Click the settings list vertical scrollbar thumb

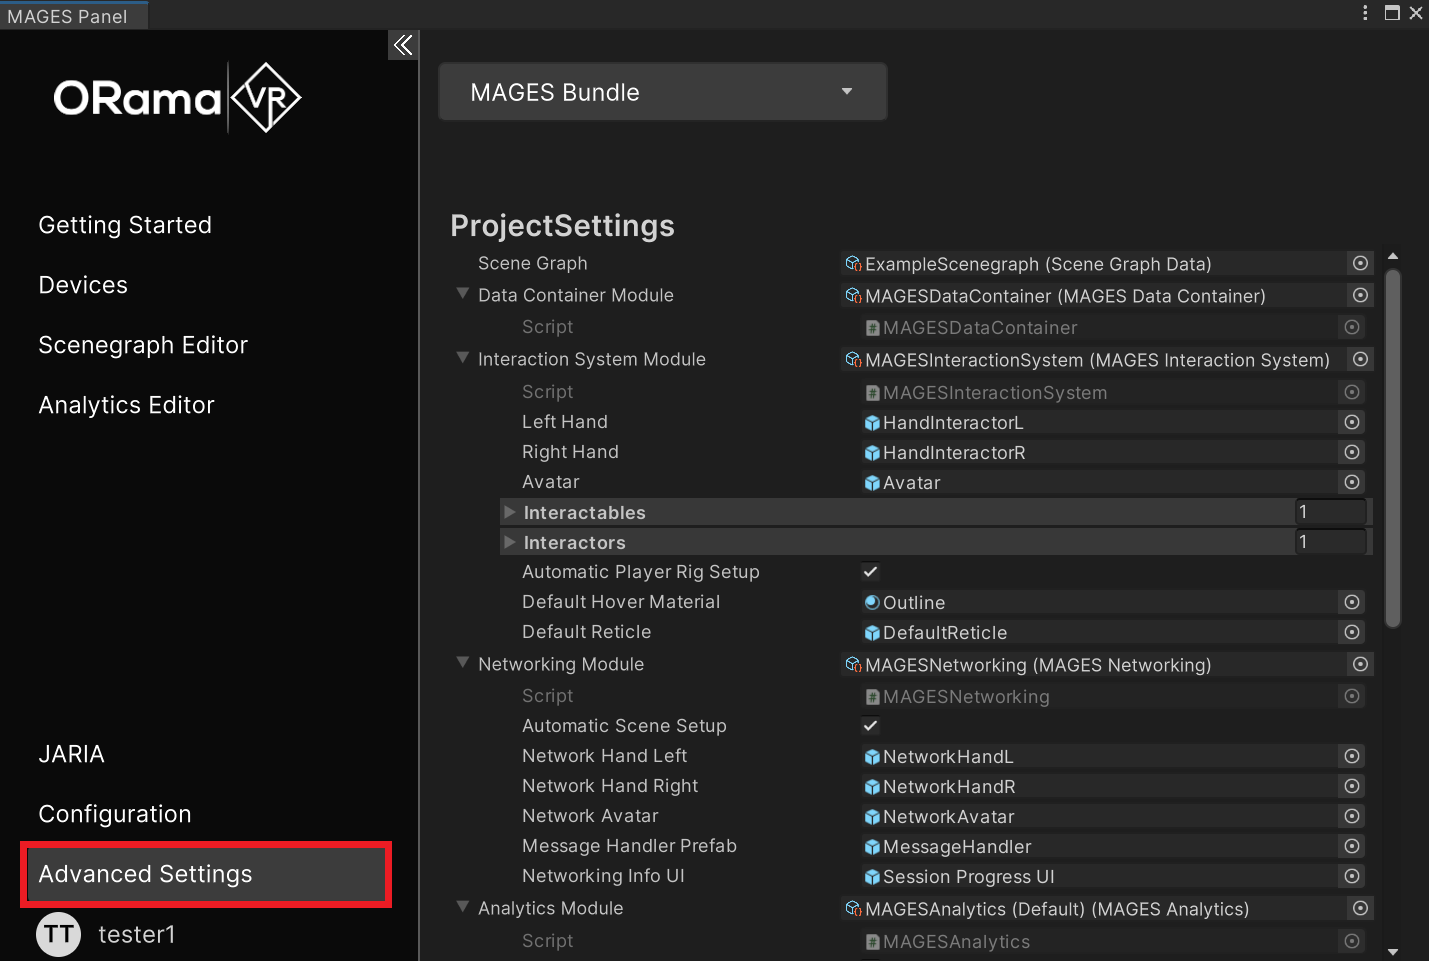click(1393, 448)
